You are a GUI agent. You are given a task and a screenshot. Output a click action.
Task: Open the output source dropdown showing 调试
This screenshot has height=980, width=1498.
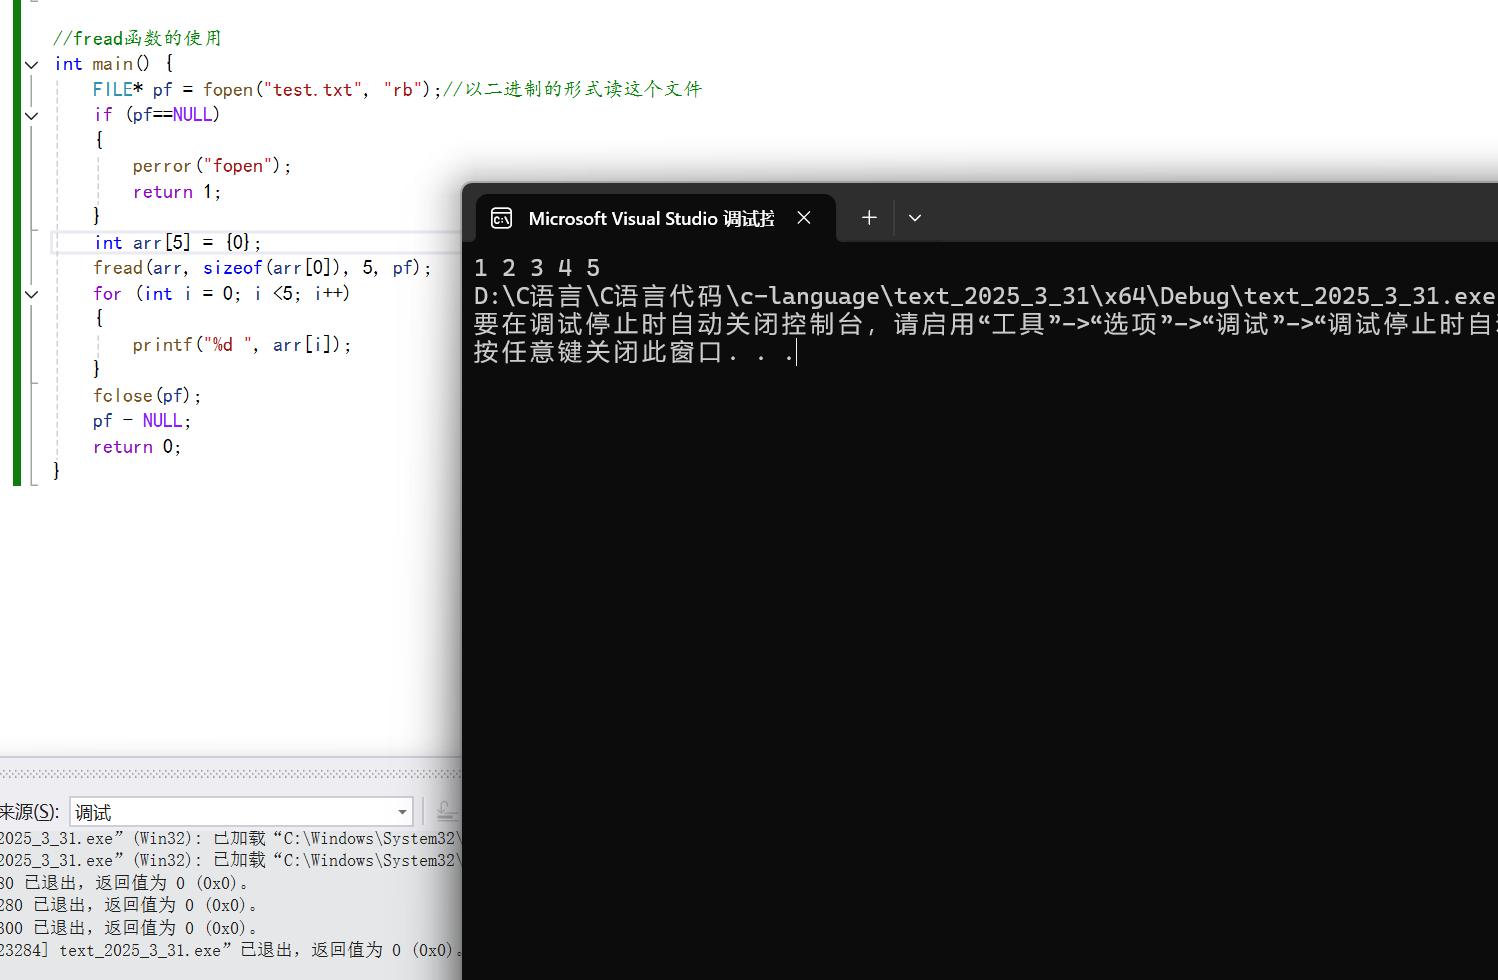pos(241,812)
